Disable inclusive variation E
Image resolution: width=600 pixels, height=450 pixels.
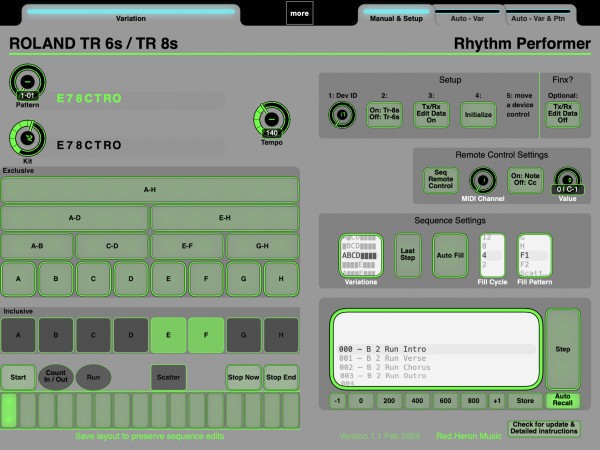[x=168, y=335]
